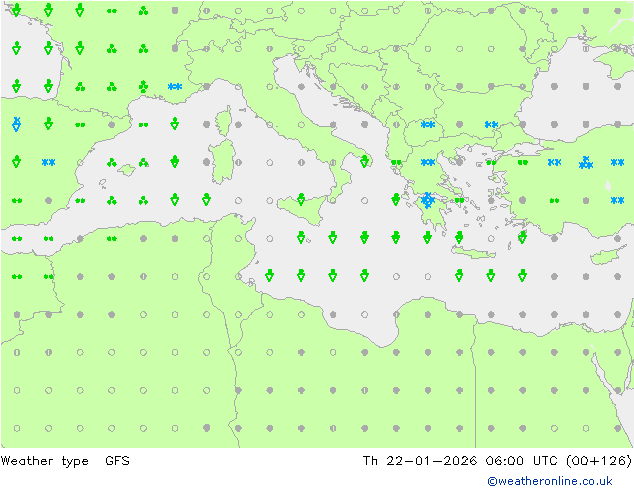
Task: Click the '06:00 UTC' time text
Action: click(x=522, y=460)
